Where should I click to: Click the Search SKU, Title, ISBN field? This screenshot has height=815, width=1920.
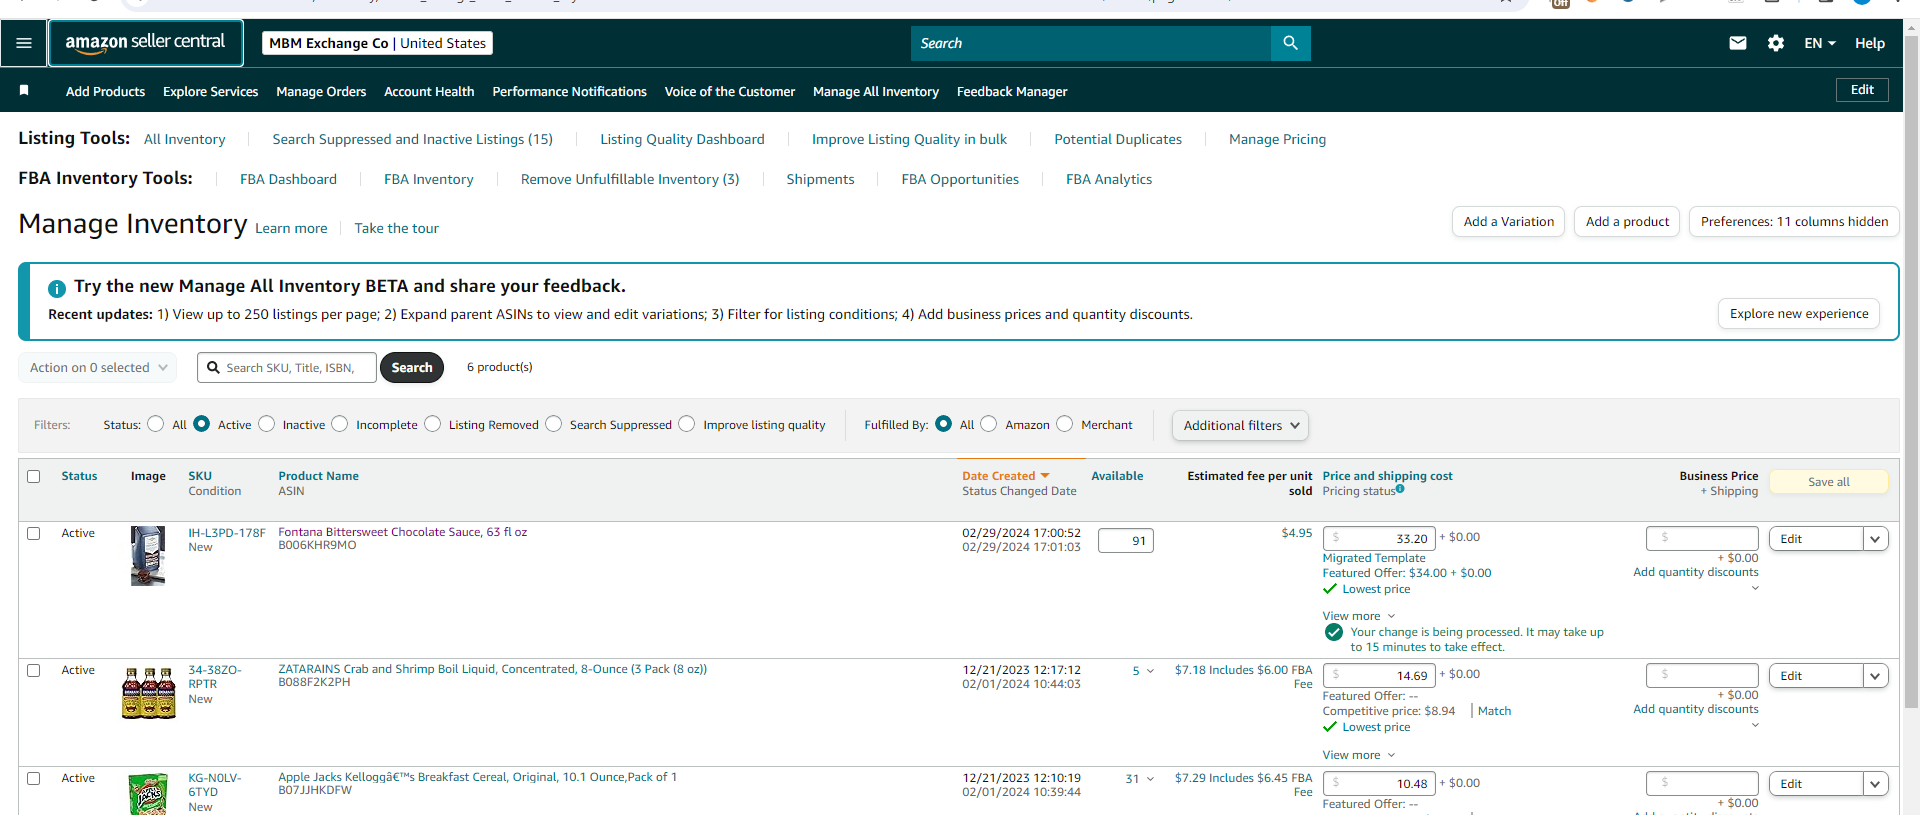point(287,368)
